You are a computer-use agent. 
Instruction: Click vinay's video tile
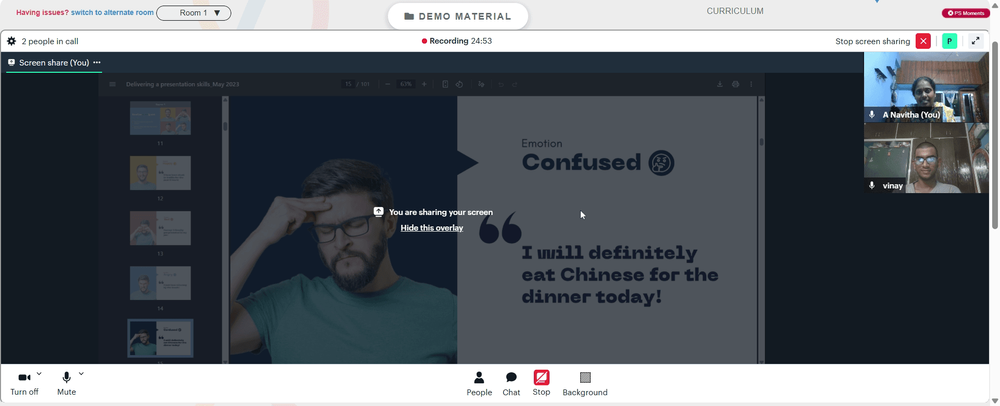tap(926, 158)
